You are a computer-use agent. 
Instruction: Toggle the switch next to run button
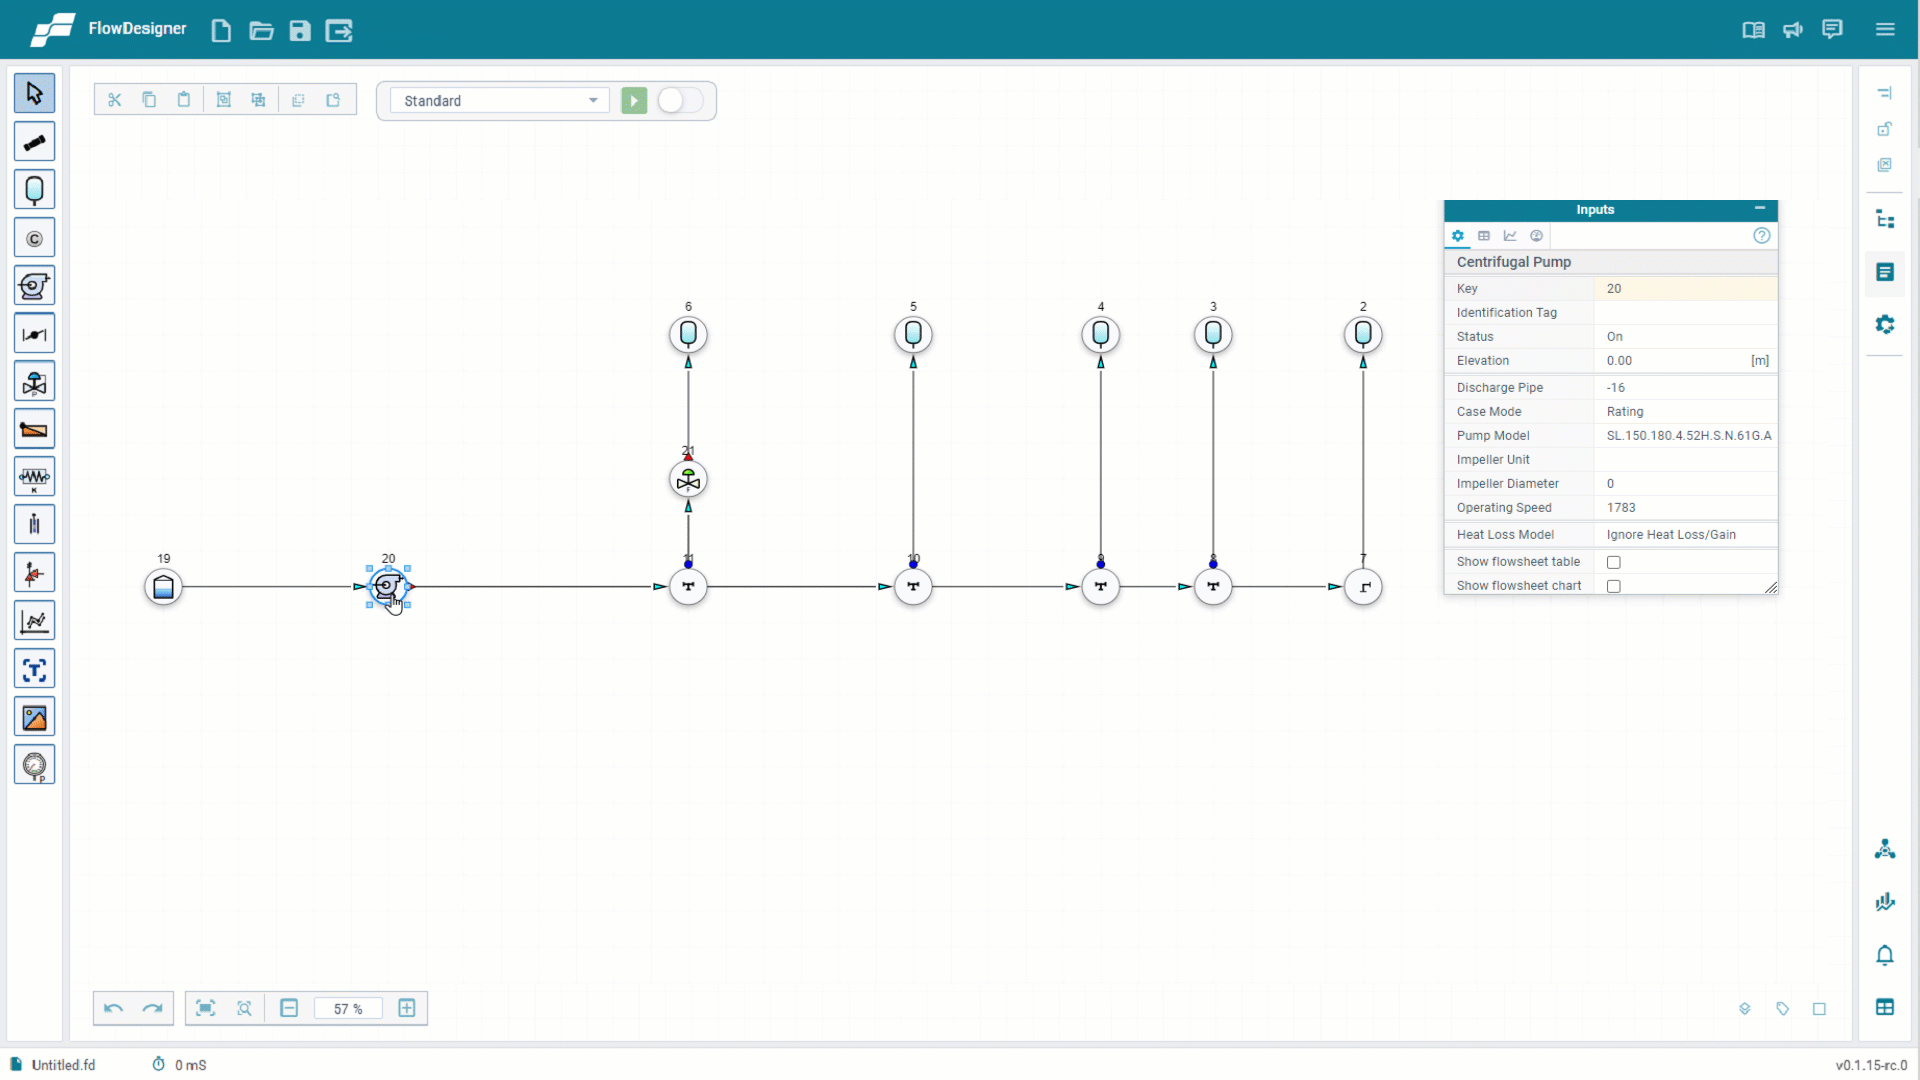[x=679, y=101]
